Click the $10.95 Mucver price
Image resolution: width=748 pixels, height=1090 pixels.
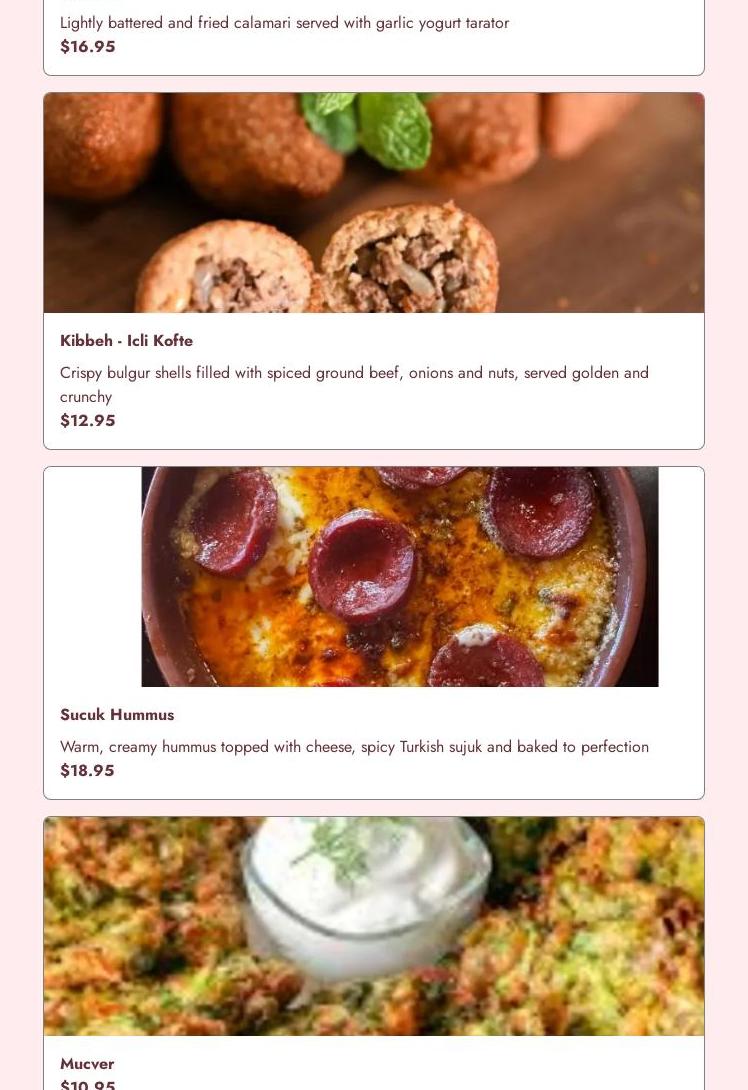coord(88,1084)
